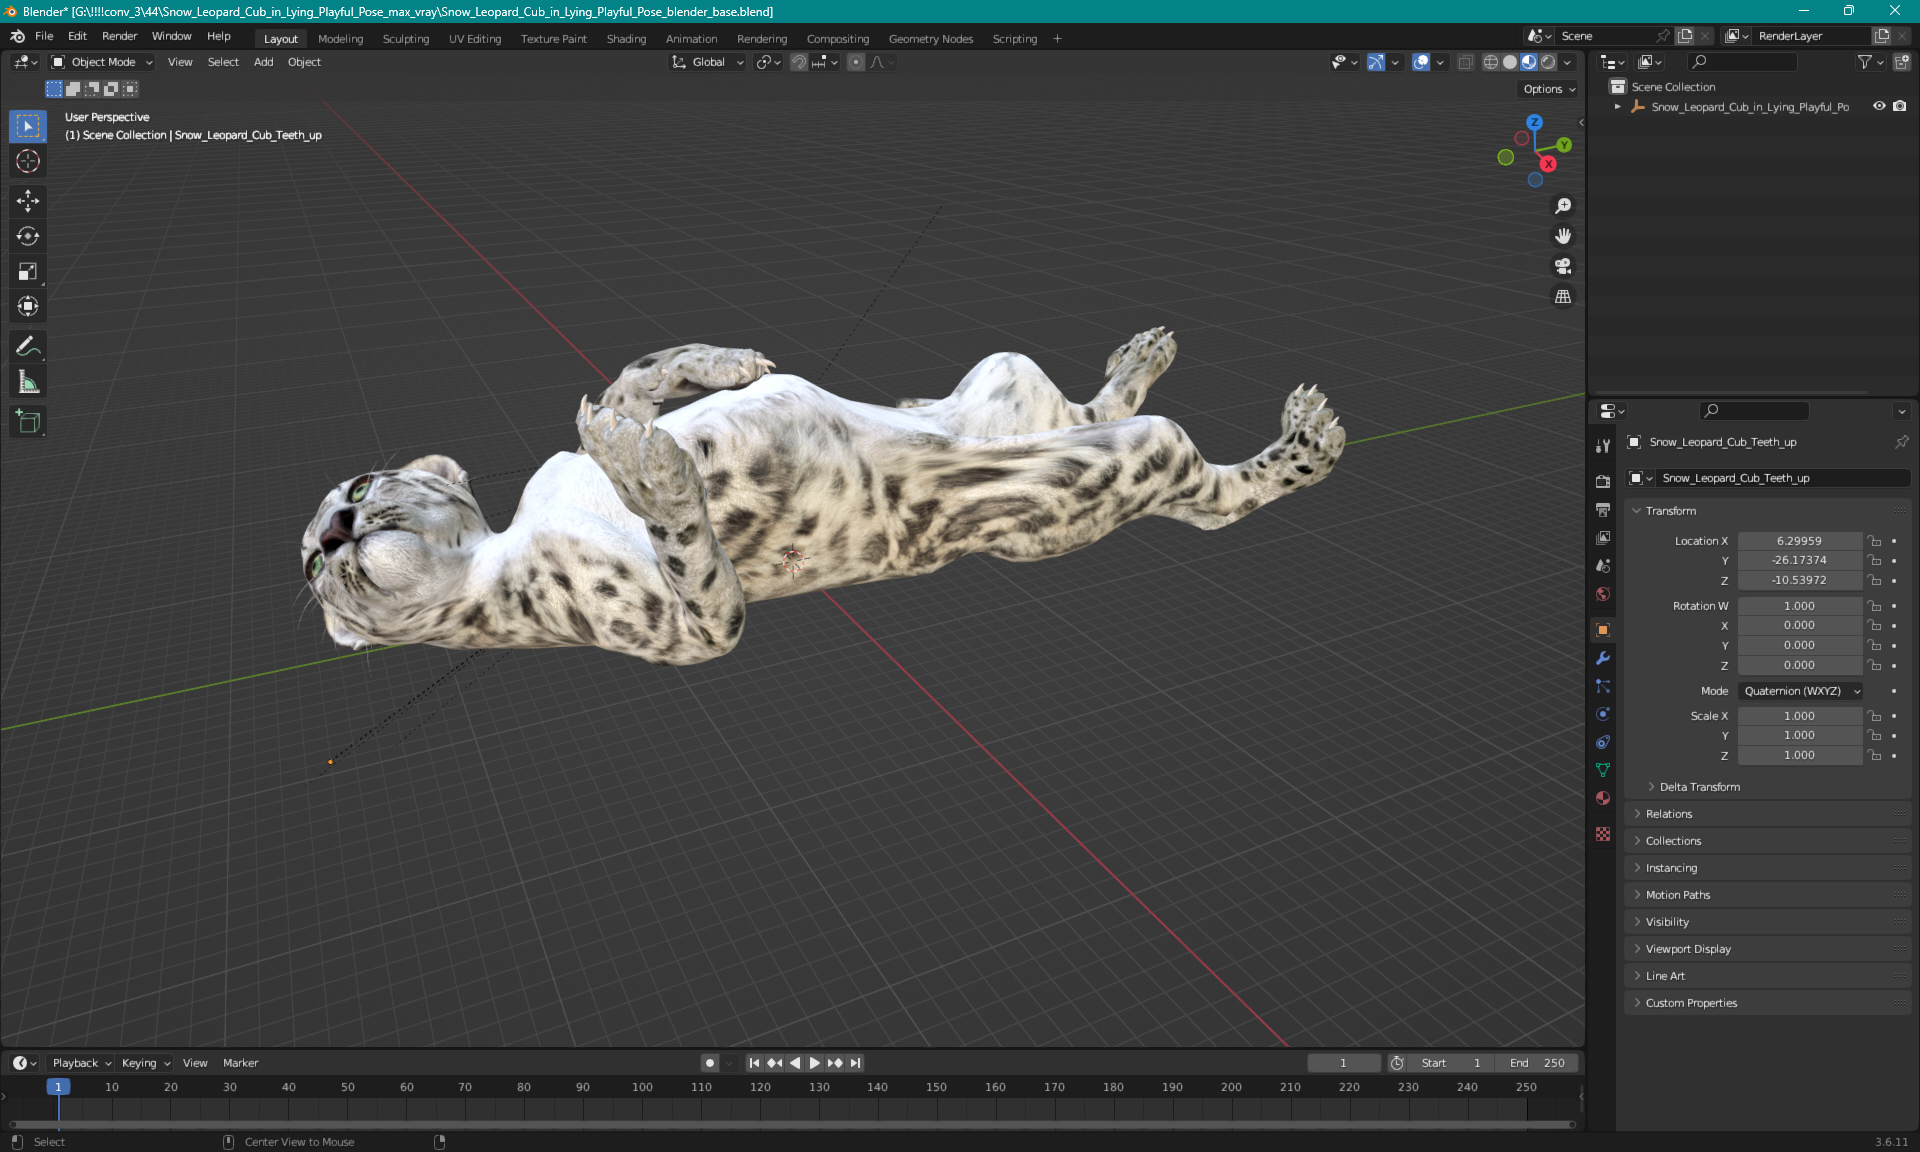Toggle the camera view gizmo
Screen dimensions: 1920x1152
point(1563,266)
